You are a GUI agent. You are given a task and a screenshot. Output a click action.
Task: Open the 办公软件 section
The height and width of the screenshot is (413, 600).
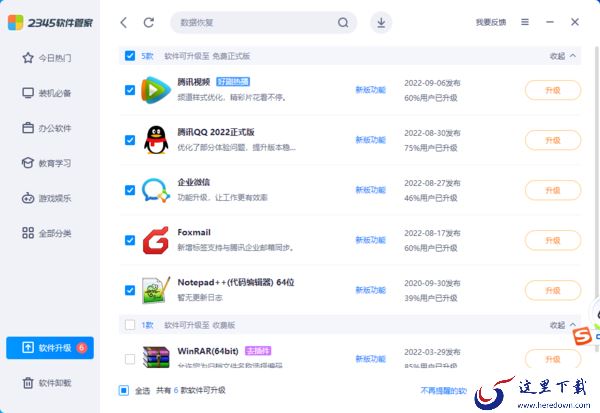(x=47, y=128)
